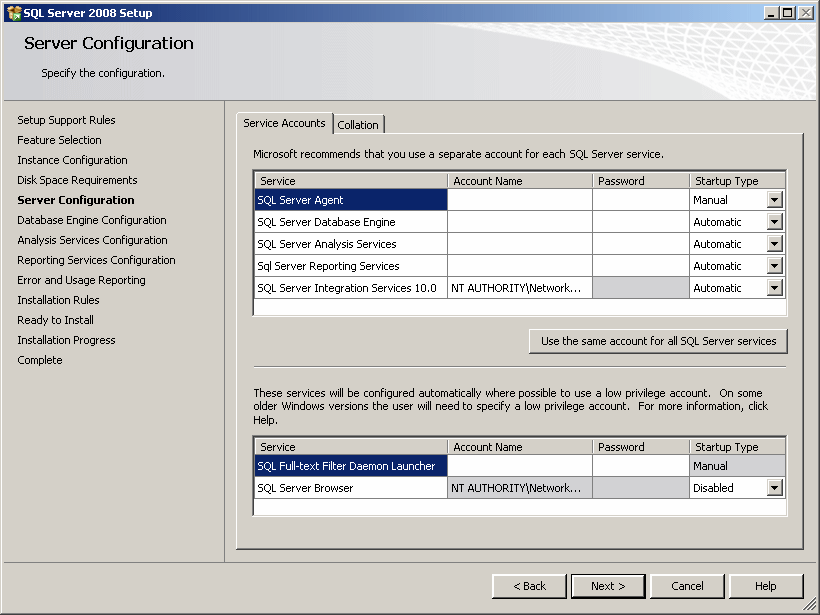Click the Complete step in sidebar
Screen dimensions: 820x615
tap(40, 360)
